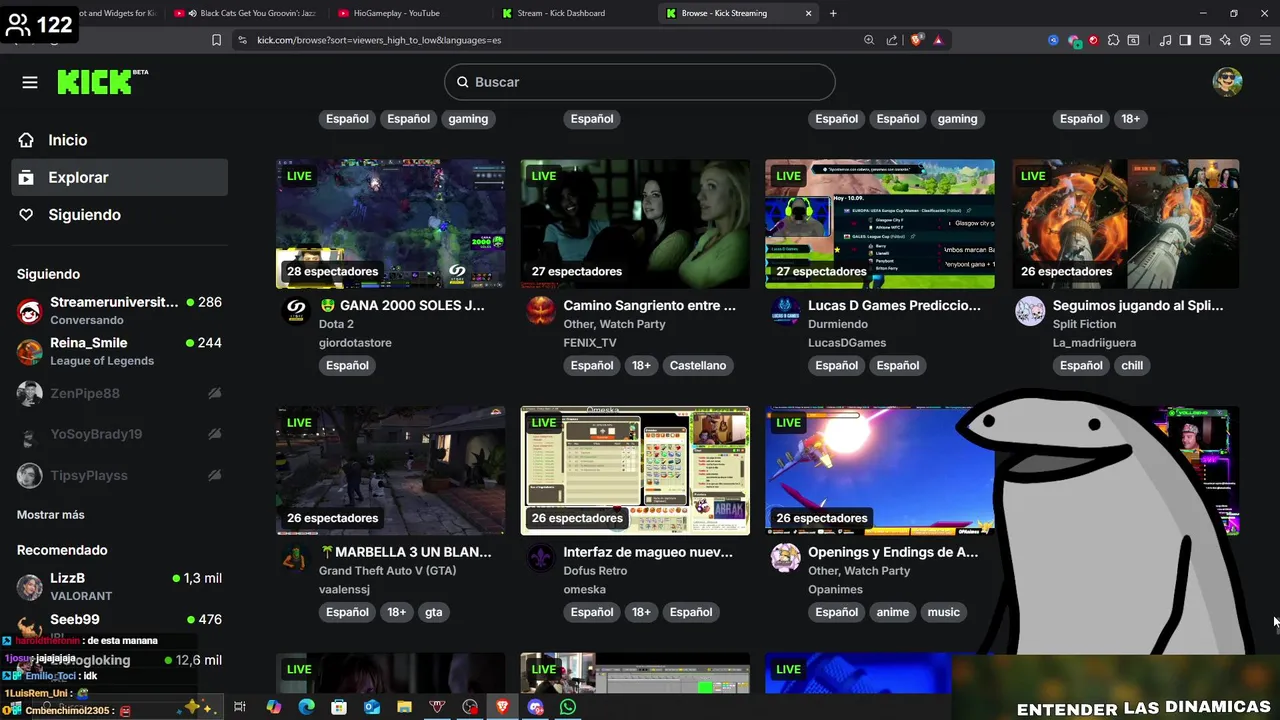Open File Explorer from the taskbar
The image size is (1280, 720).
pos(404,707)
